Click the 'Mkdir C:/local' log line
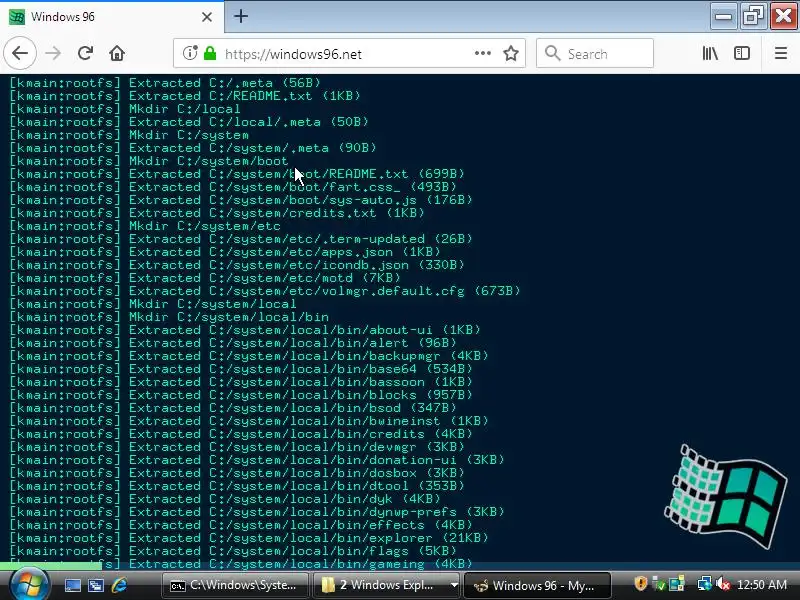The height and width of the screenshot is (600, 800). [125, 109]
